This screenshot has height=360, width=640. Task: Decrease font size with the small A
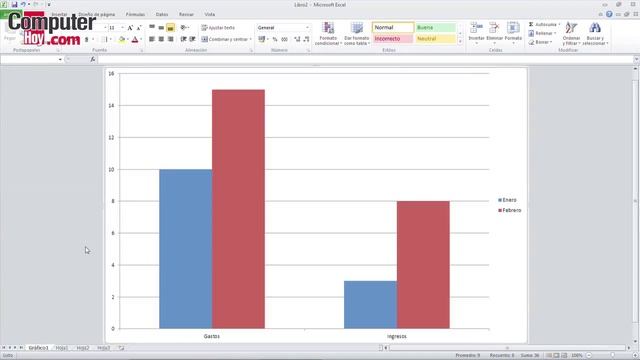click(x=139, y=28)
